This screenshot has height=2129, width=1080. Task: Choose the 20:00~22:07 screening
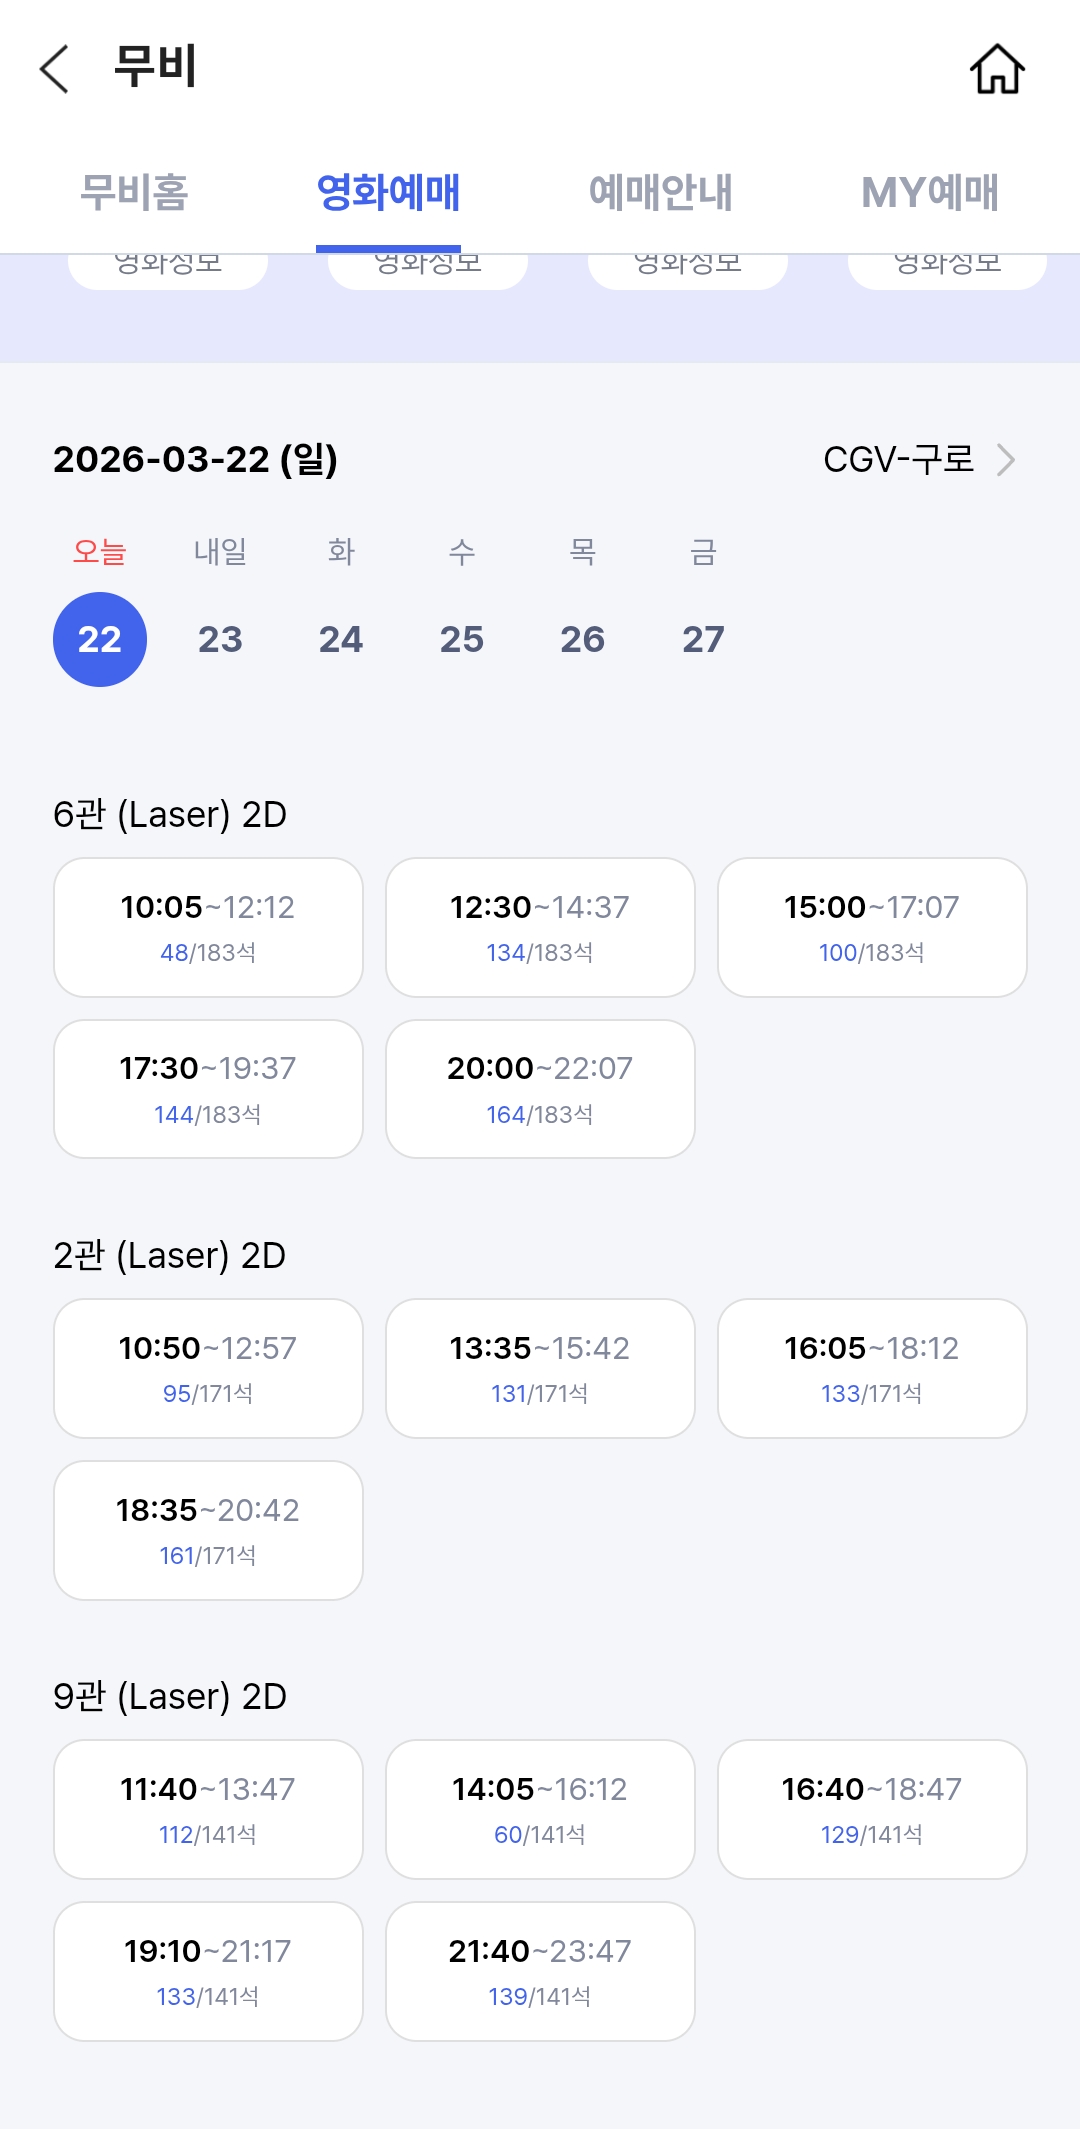(540, 1089)
